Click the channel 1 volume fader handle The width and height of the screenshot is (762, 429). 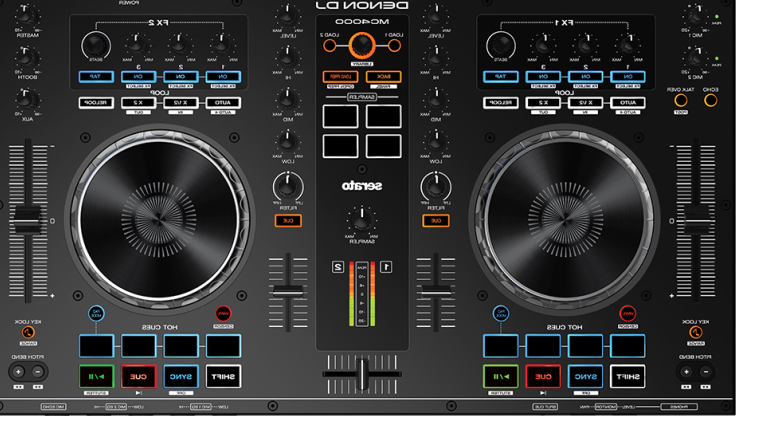pos(436,291)
